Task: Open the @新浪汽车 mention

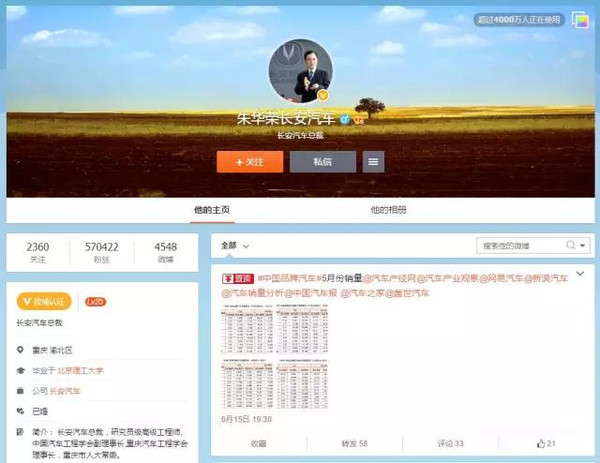Action: (545, 278)
